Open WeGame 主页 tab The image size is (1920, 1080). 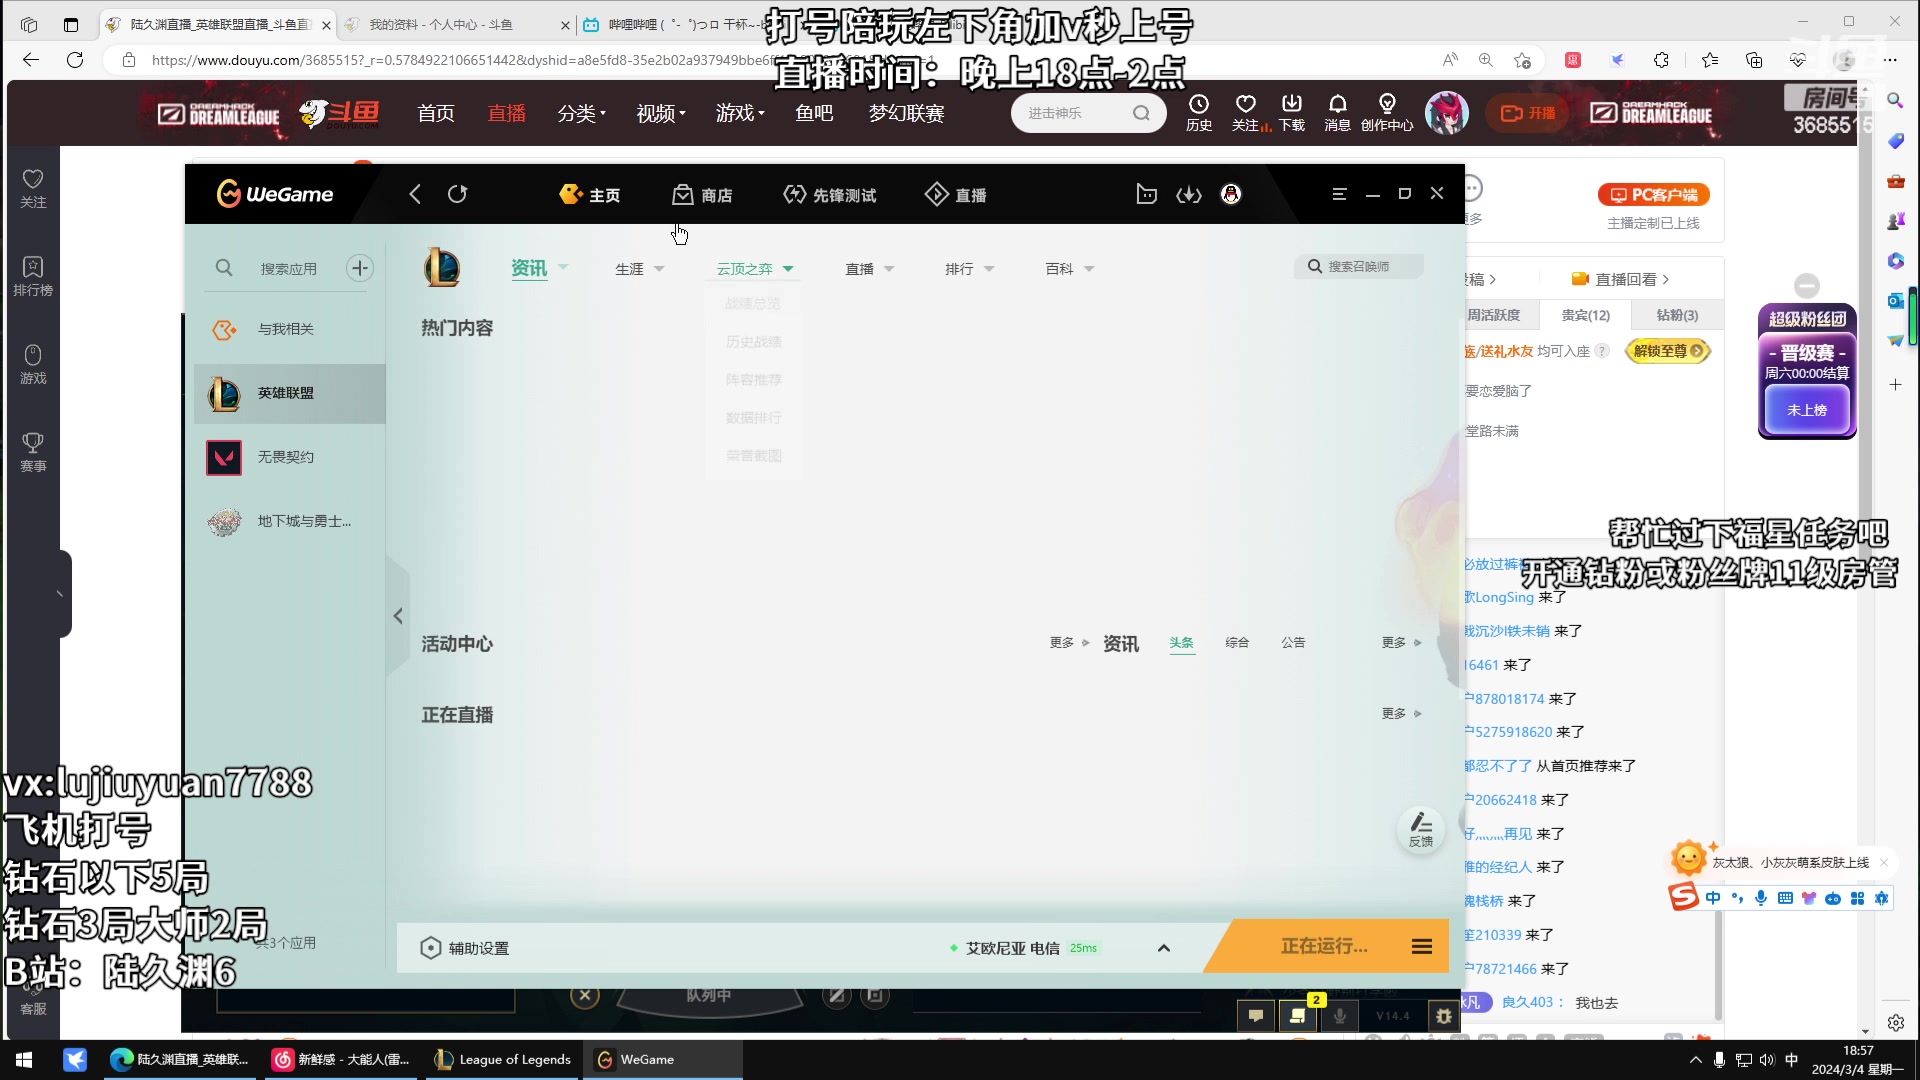(590, 195)
